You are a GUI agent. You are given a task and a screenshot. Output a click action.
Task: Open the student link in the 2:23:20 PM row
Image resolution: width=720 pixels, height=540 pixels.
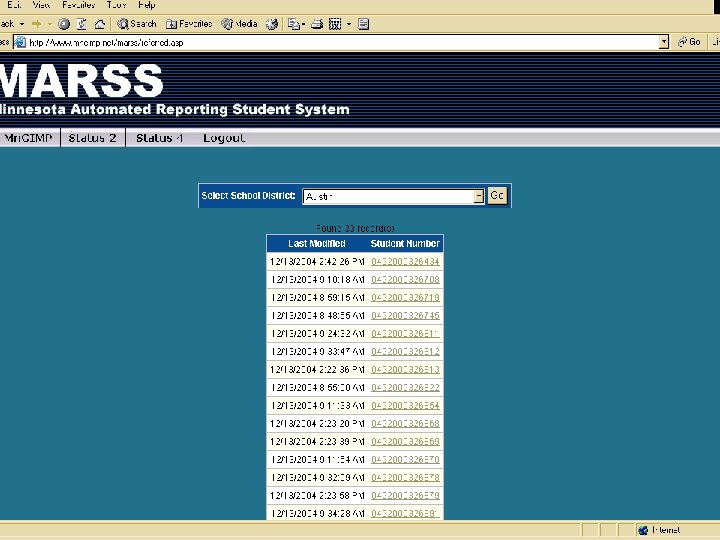click(x=405, y=423)
